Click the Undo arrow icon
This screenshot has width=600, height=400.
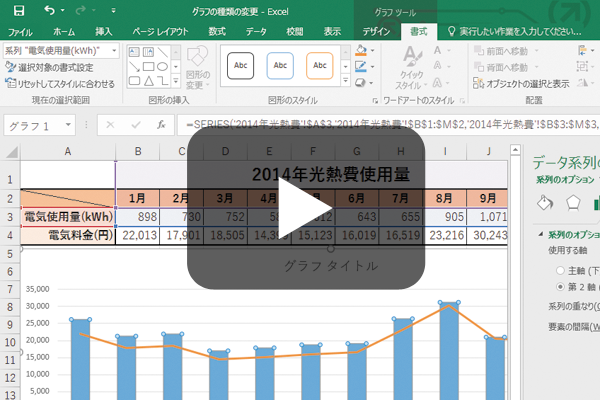coord(50,10)
